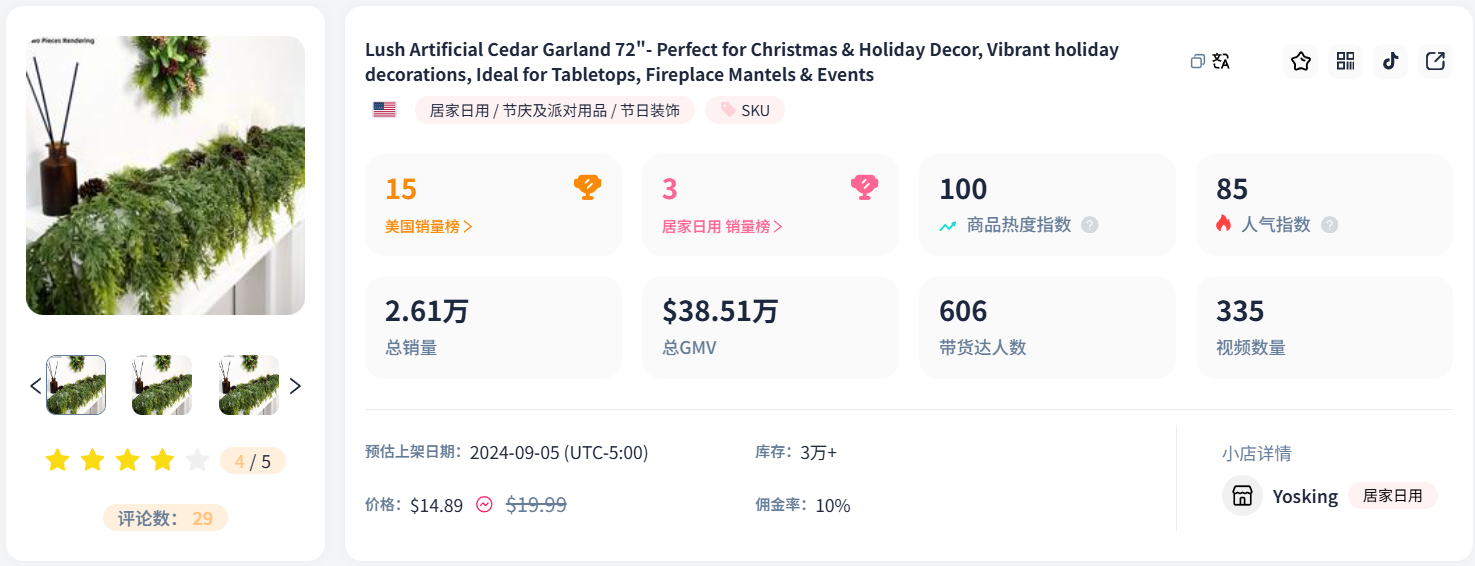
Task: Click the price trend icon next to $14.89
Action: pyautogui.click(x=484, y=505)
